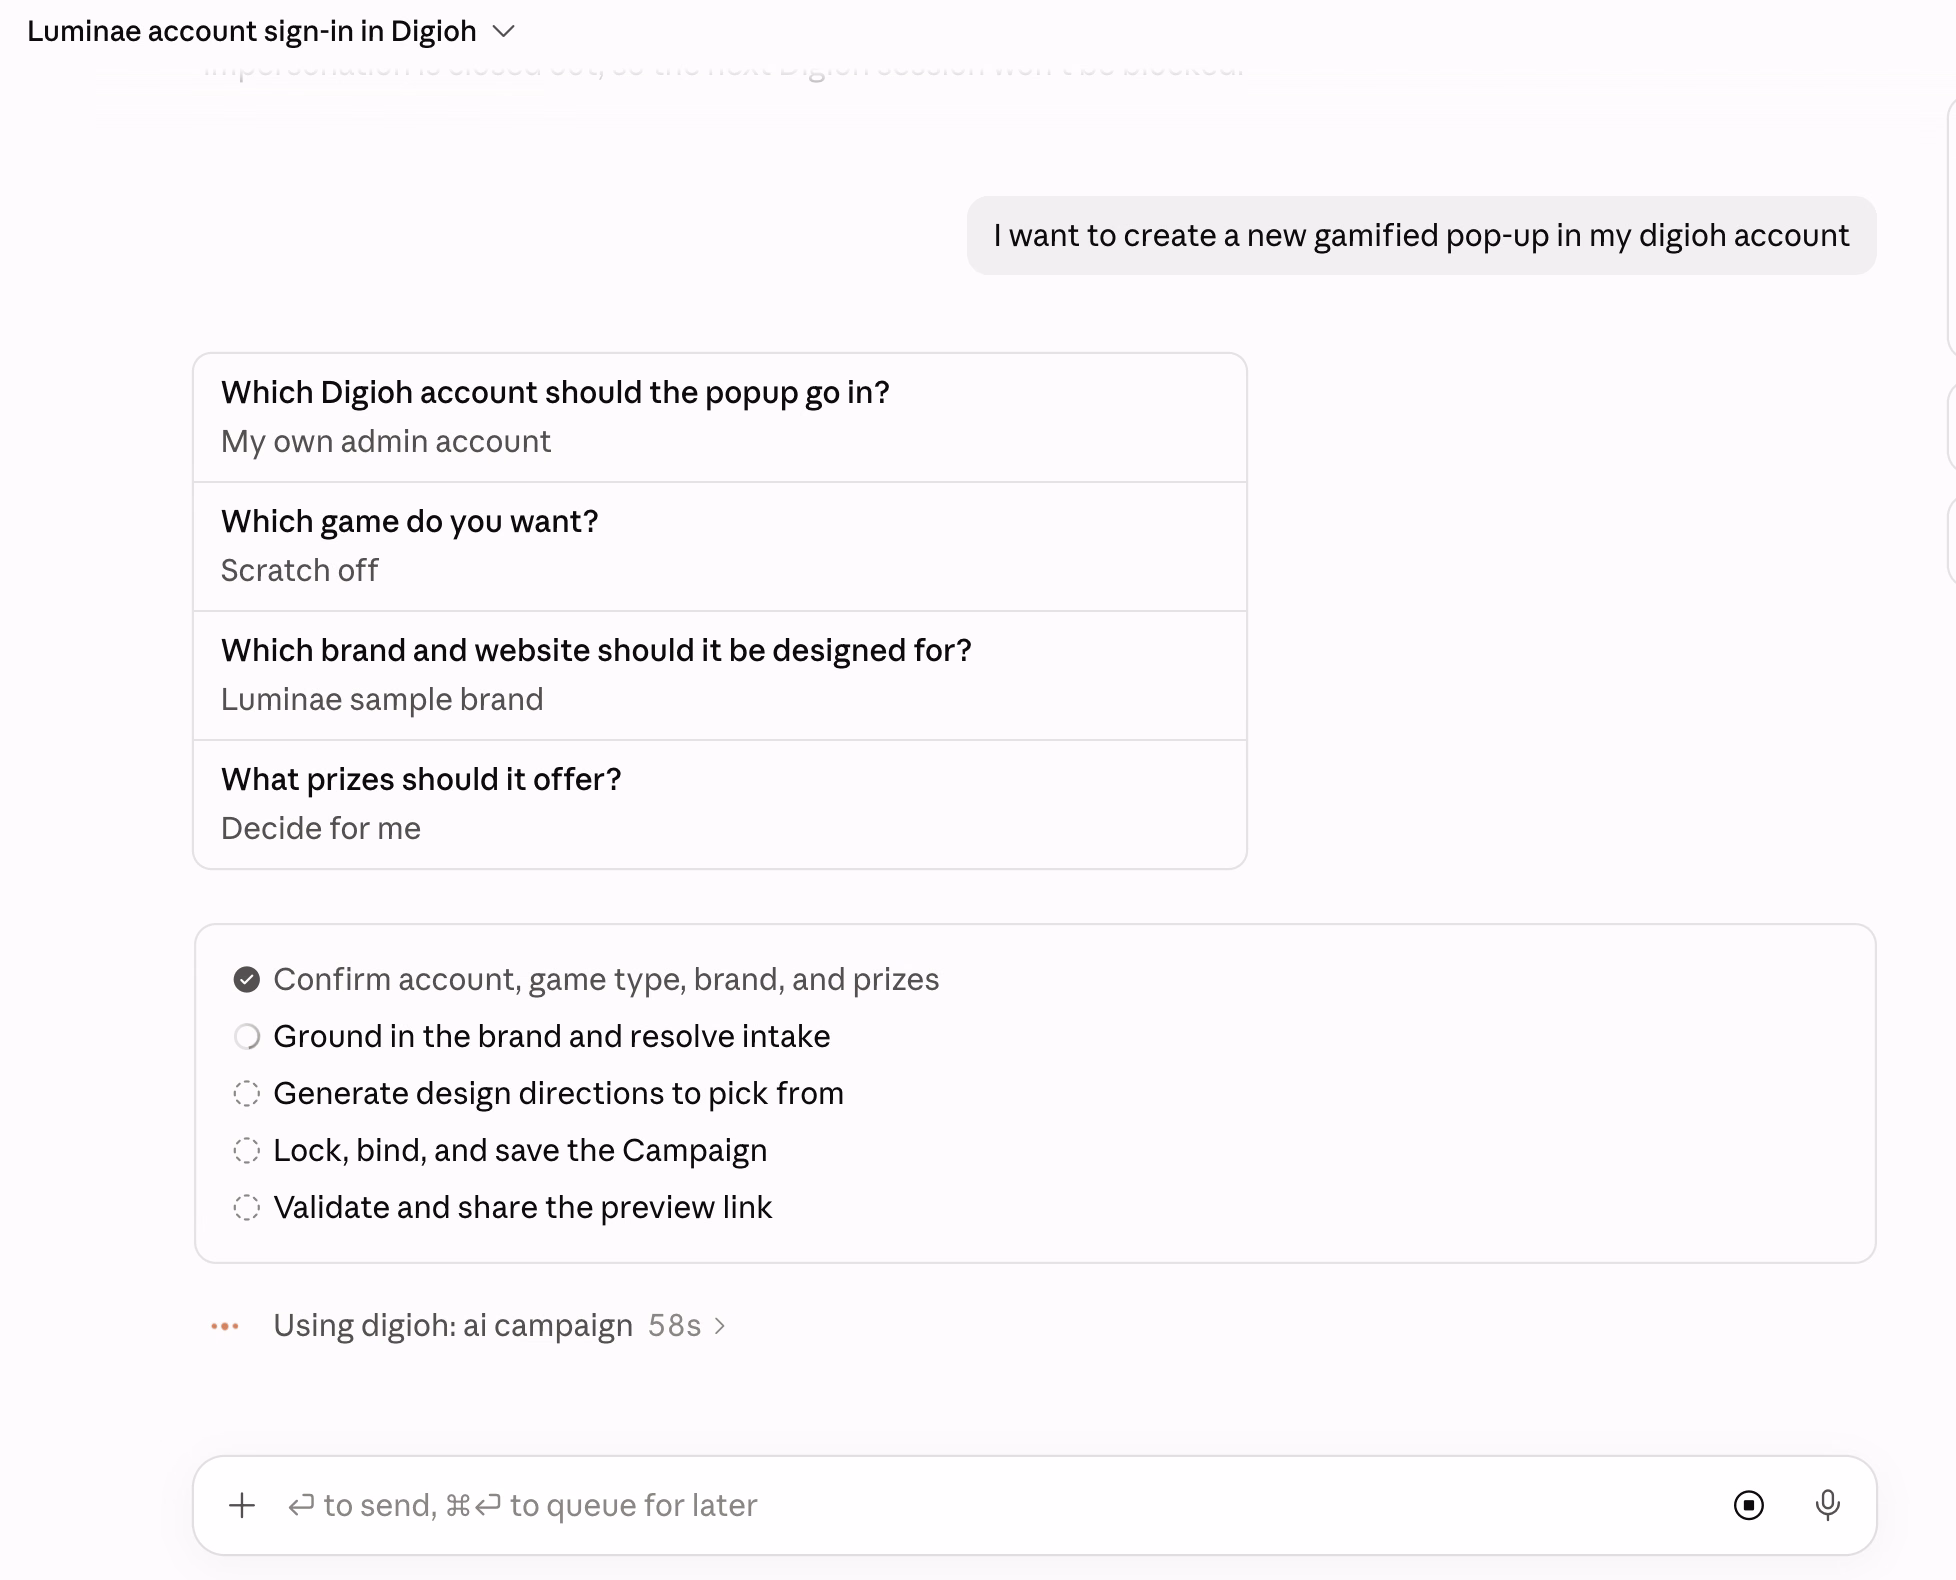Click the animated orange dots progress icon
The height and width of the screenshot is (1580, 1956).
coord(225,1326)
